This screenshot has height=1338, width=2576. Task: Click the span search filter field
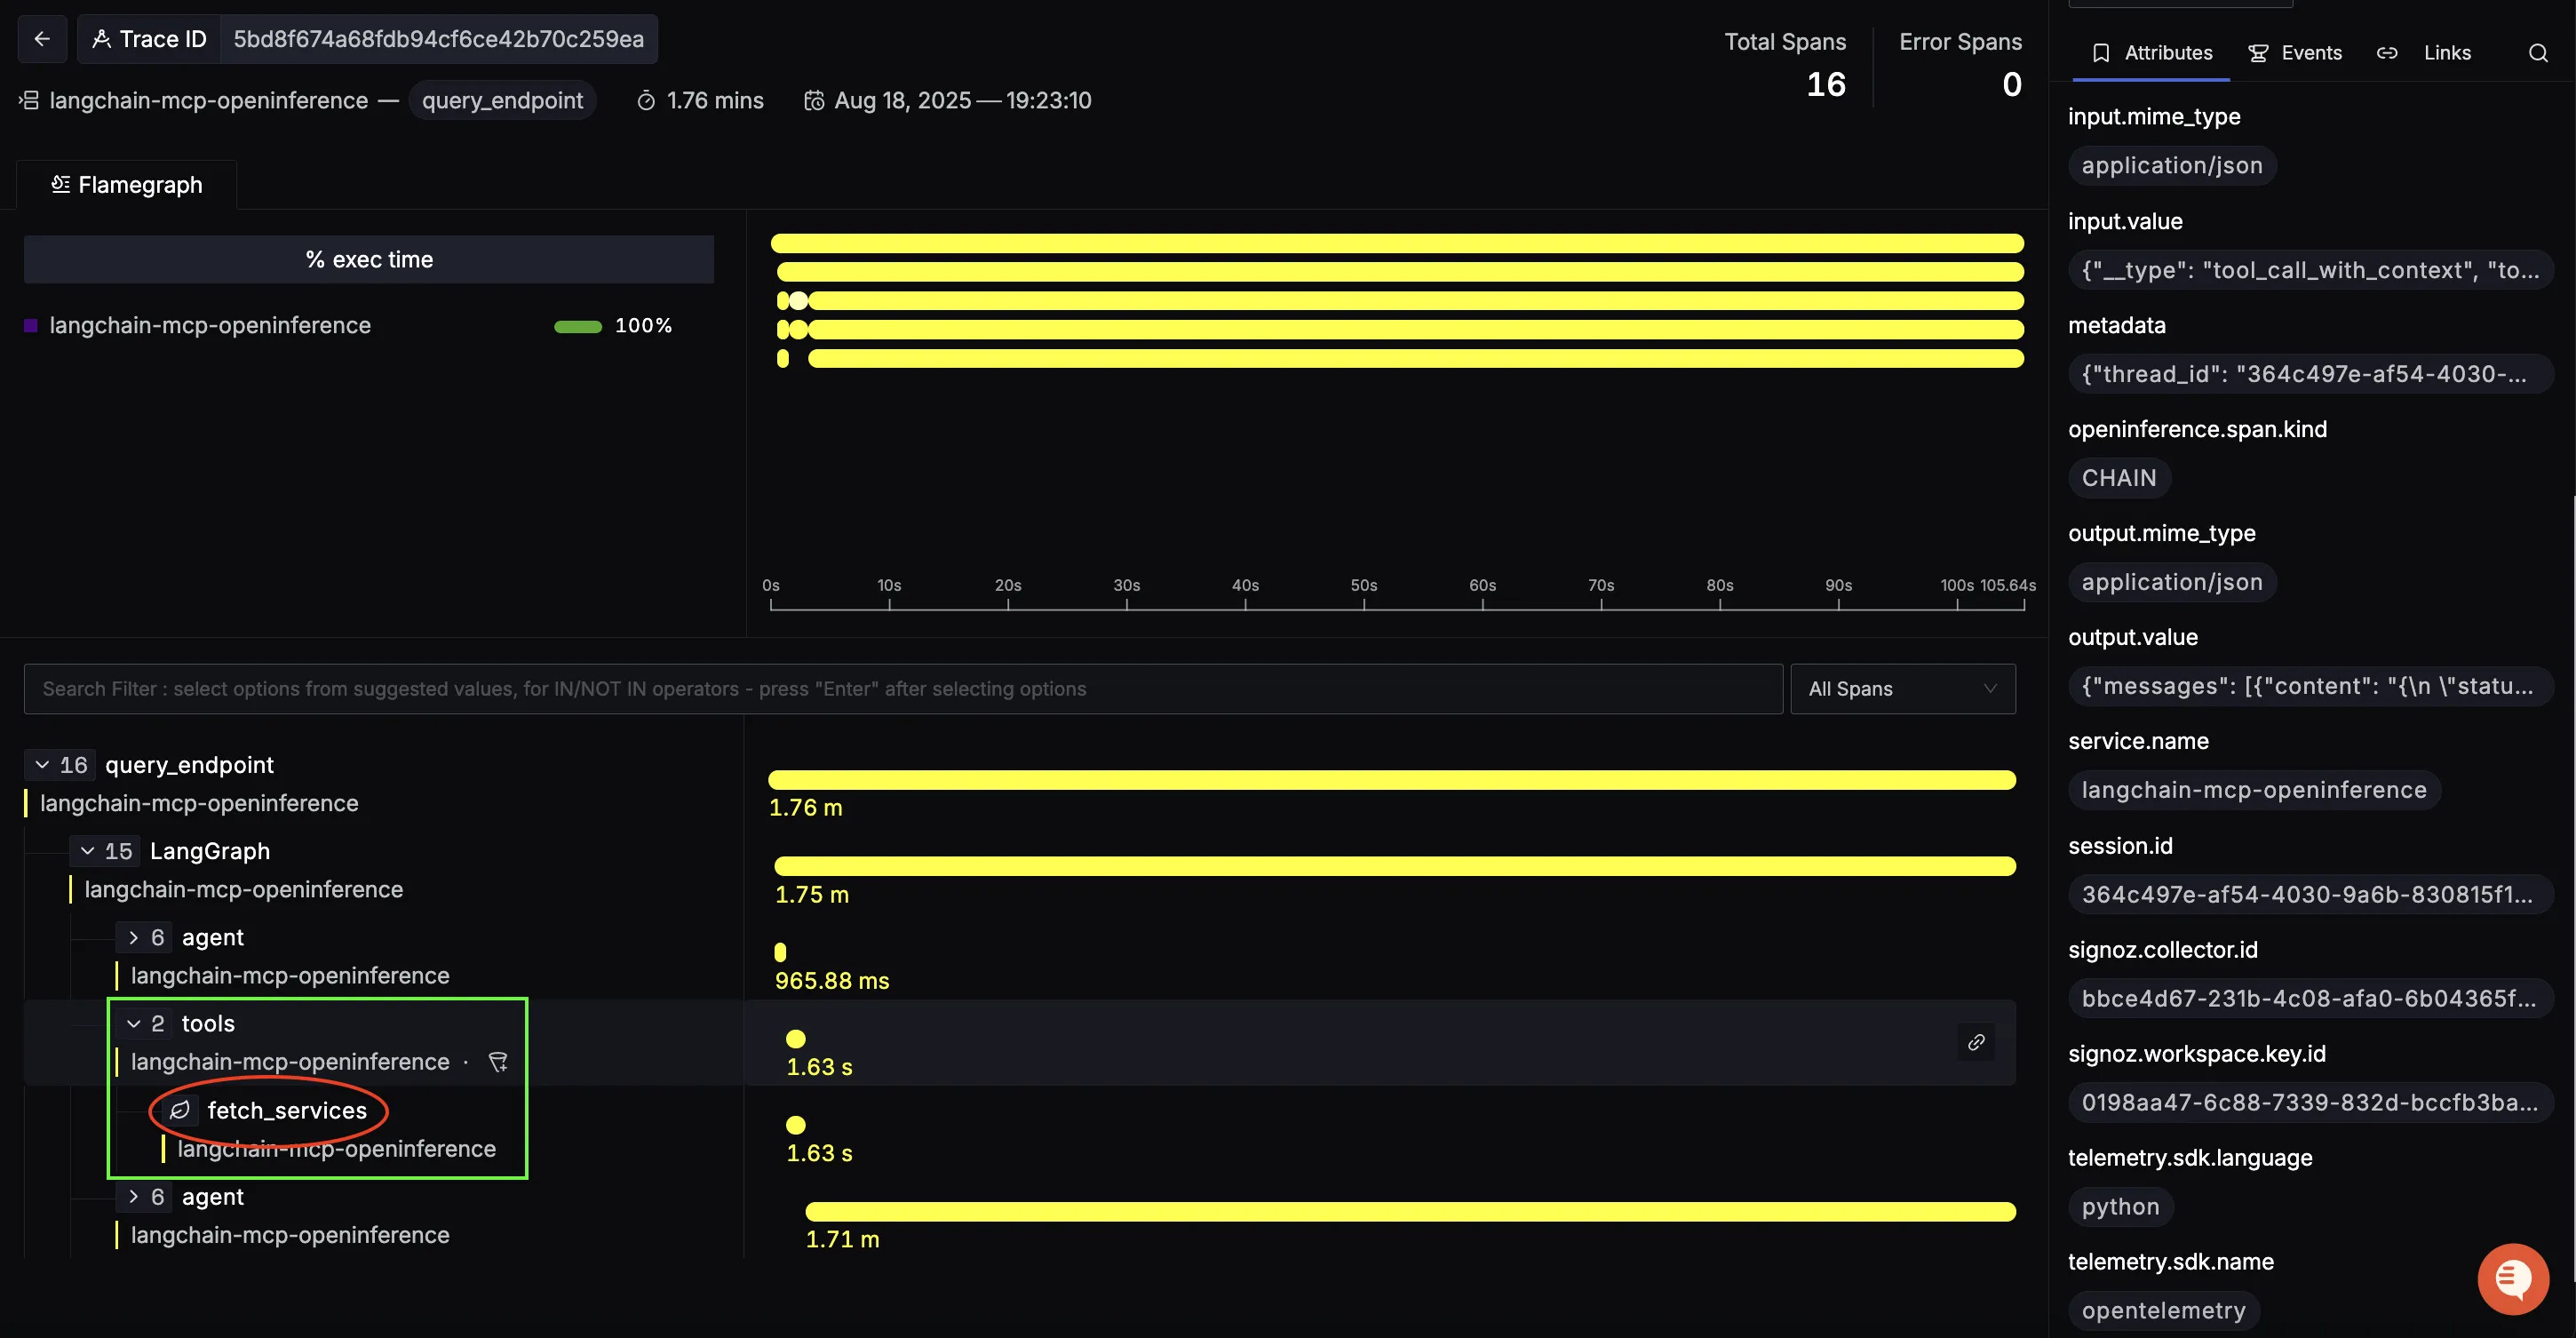[902, 689]
